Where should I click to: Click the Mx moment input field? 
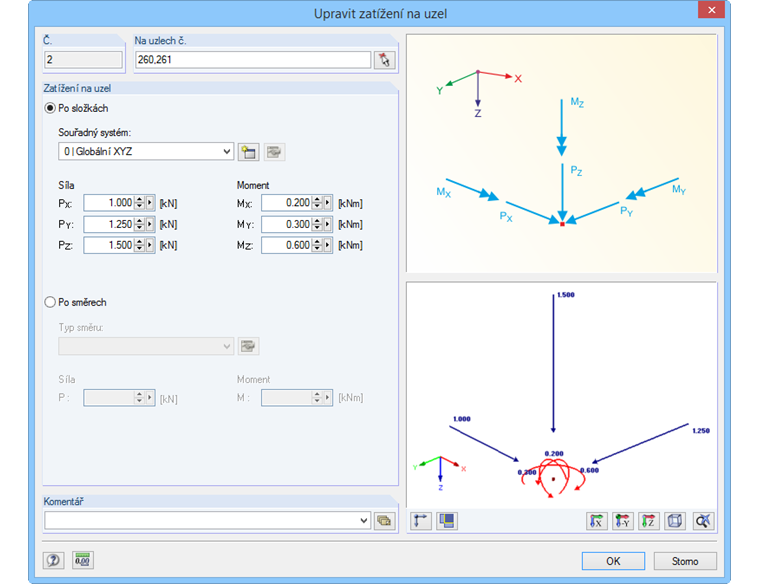click(286, 203)
